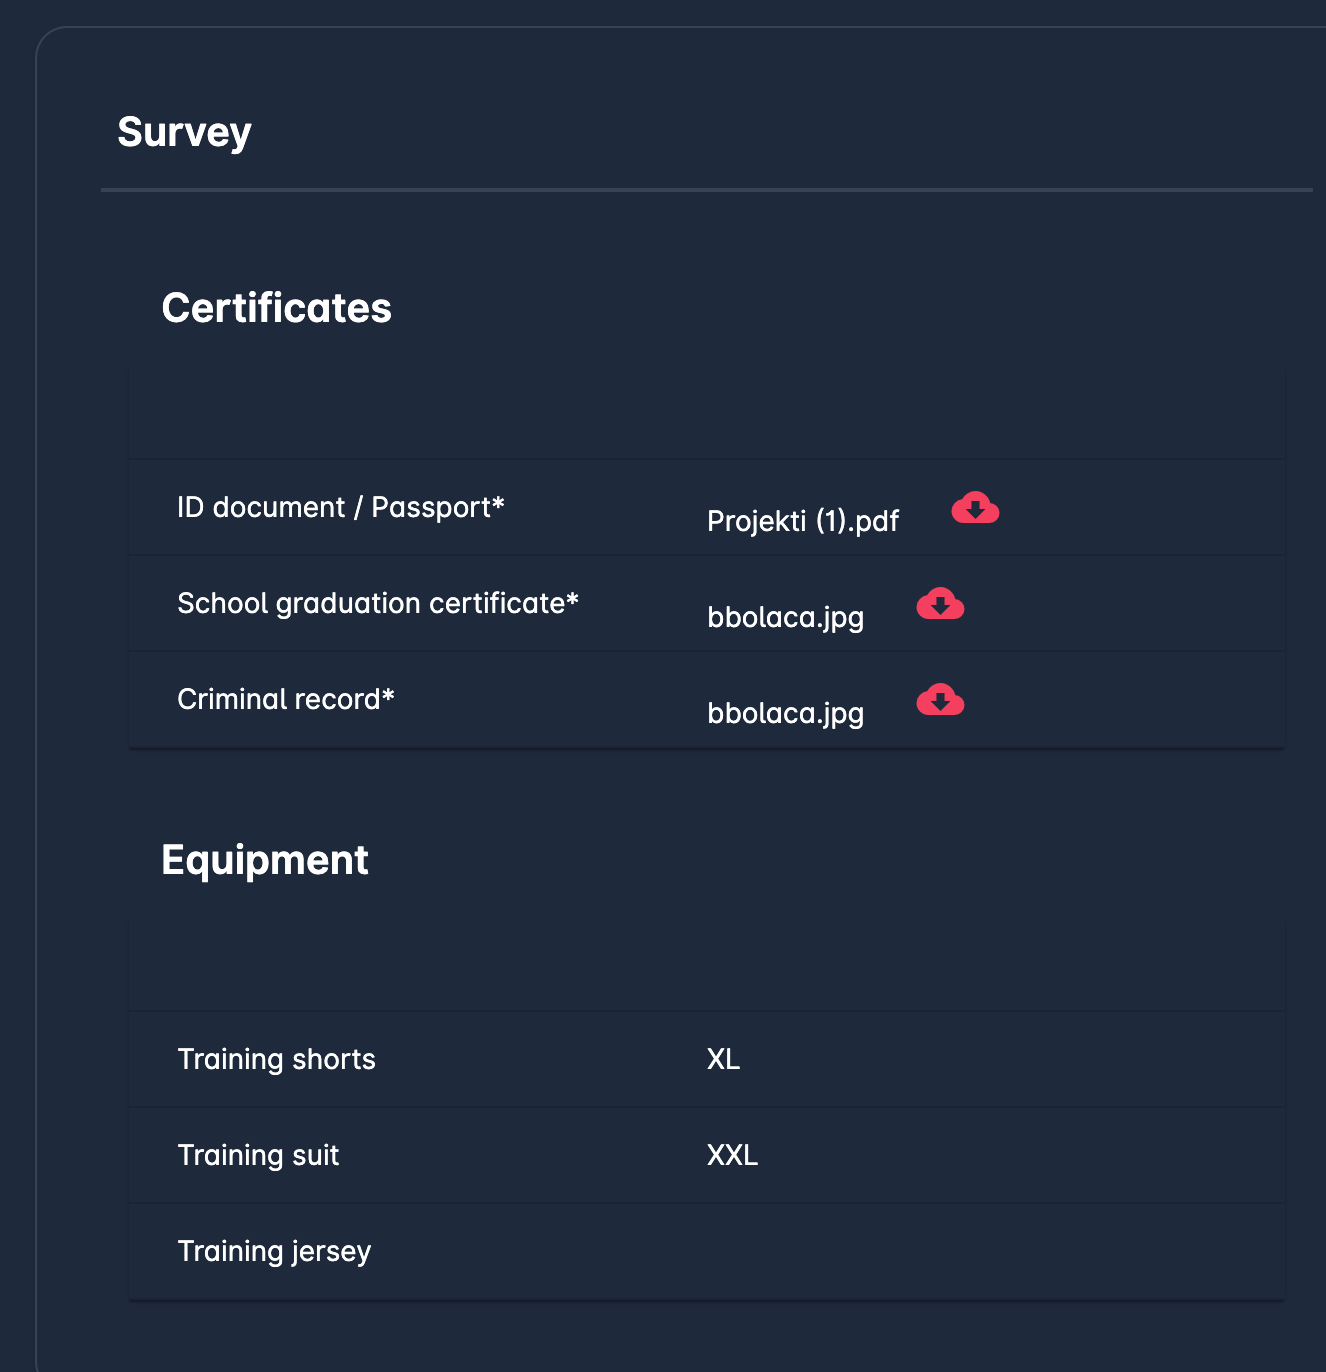The height and width of the screenshot is (1372, 1326).
Task: Click the XXL training suit size
Action: tap(732, 1155)
